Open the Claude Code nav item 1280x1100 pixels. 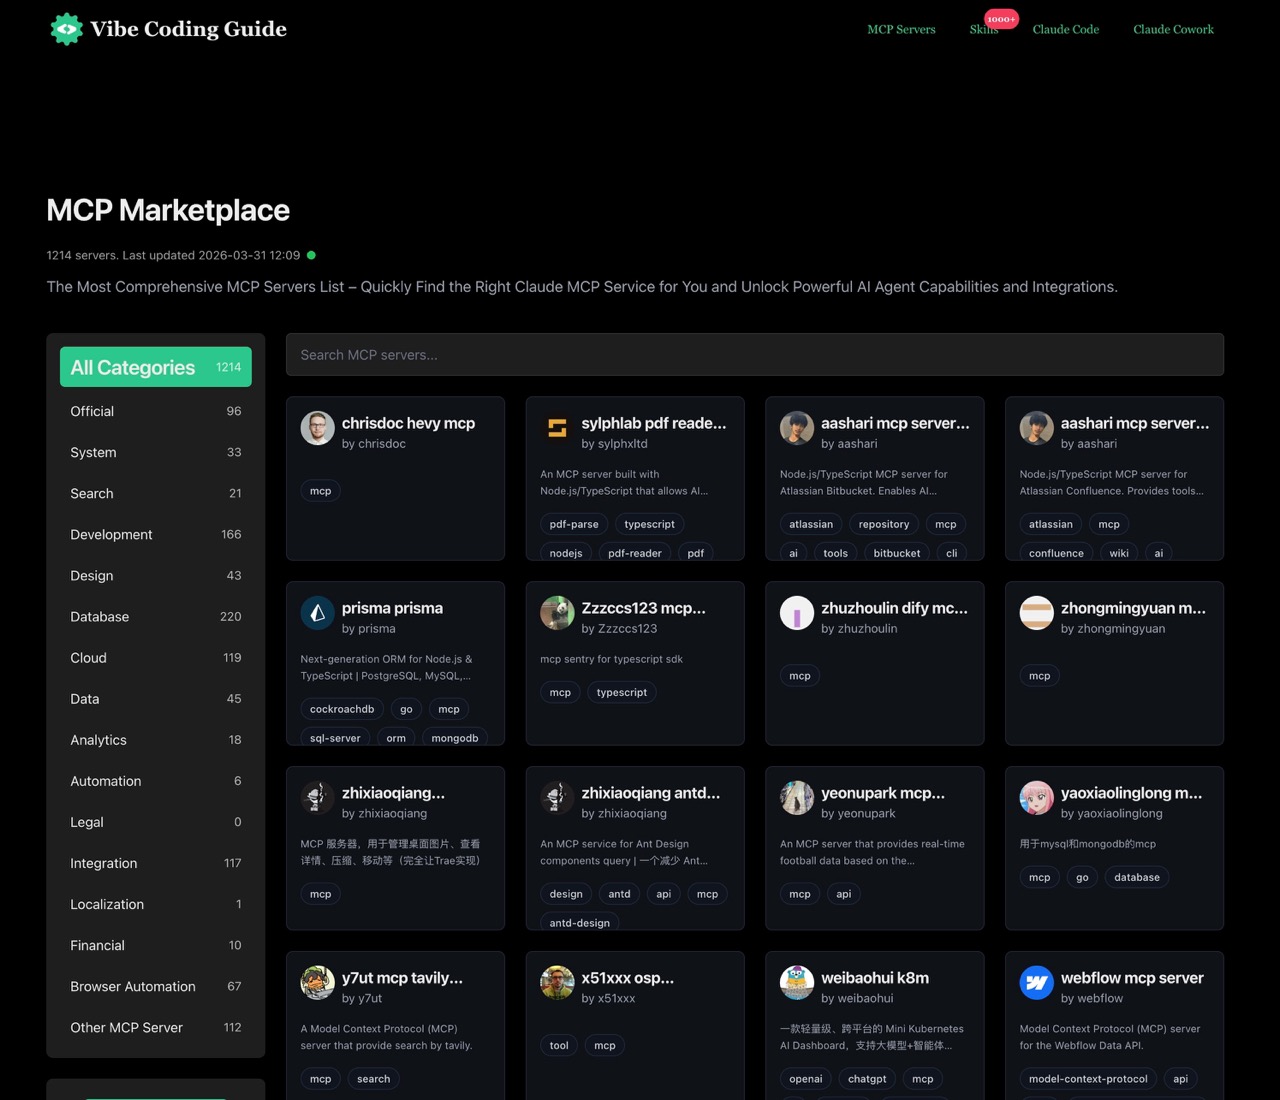click(1066, 29)
